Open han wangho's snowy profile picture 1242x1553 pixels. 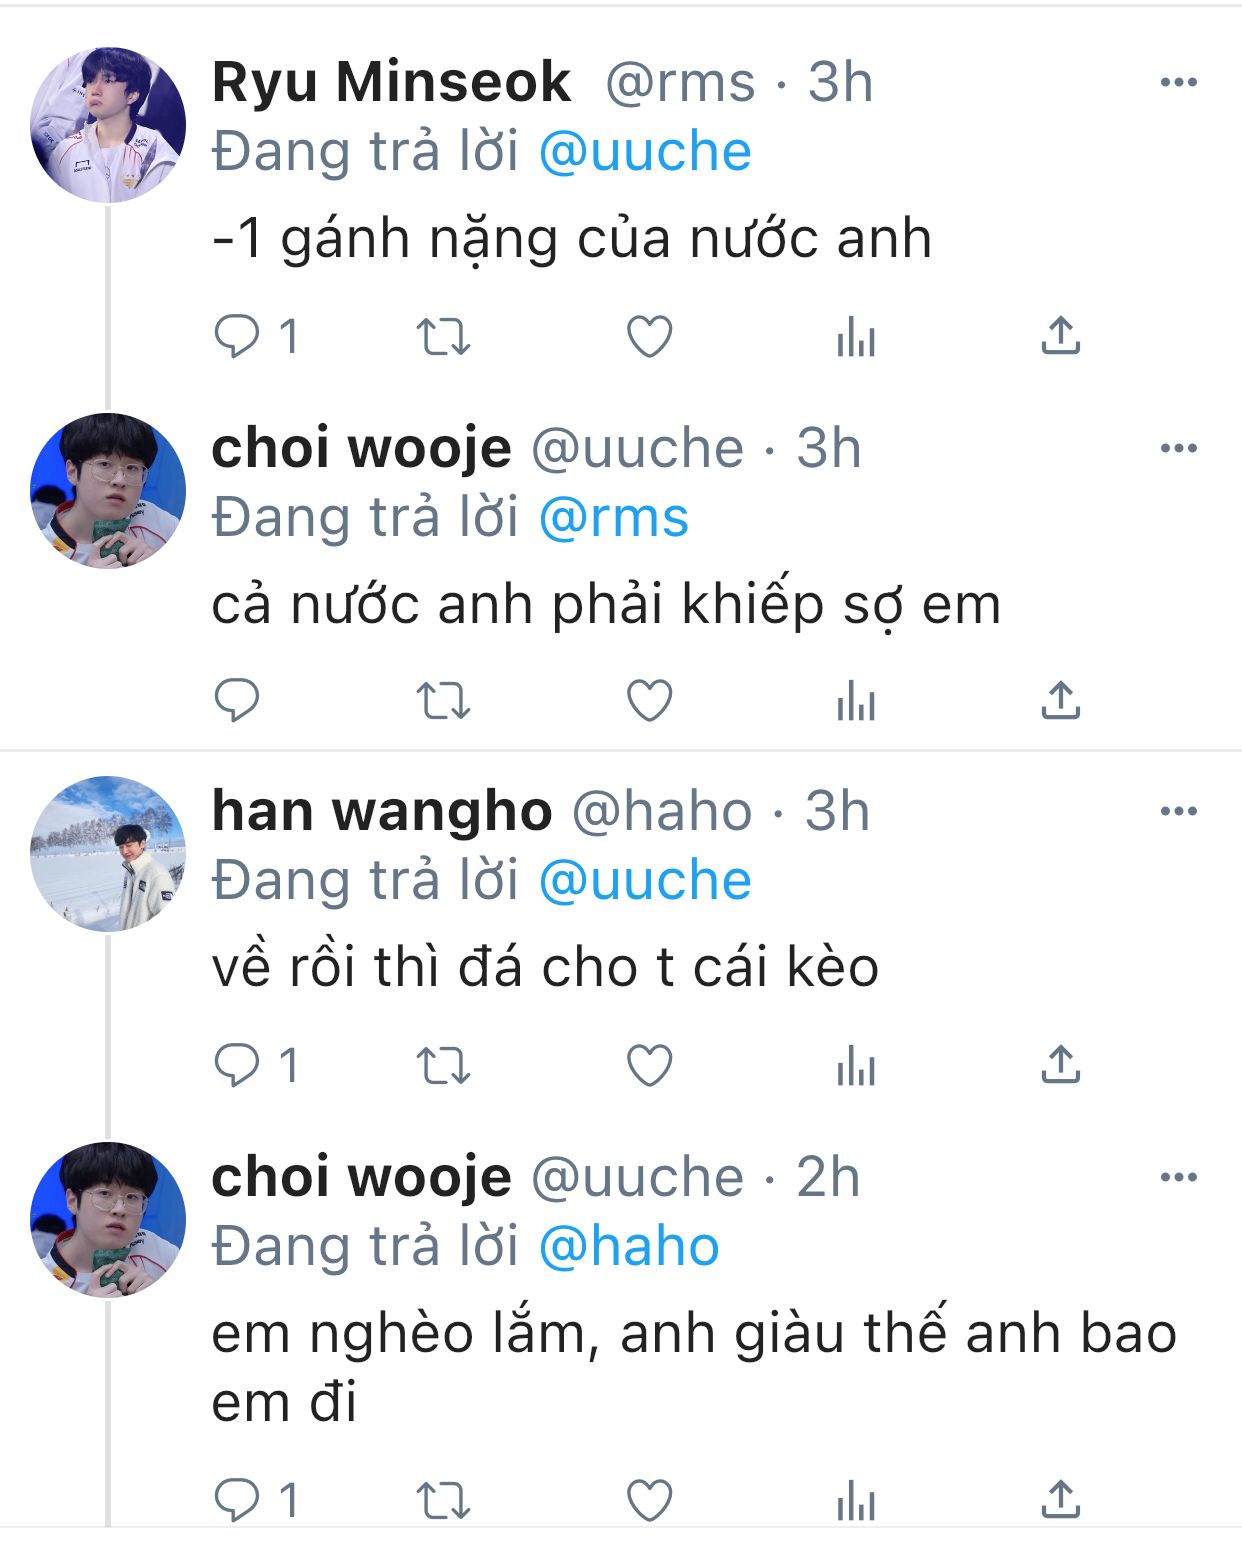(x=108, y=853)
